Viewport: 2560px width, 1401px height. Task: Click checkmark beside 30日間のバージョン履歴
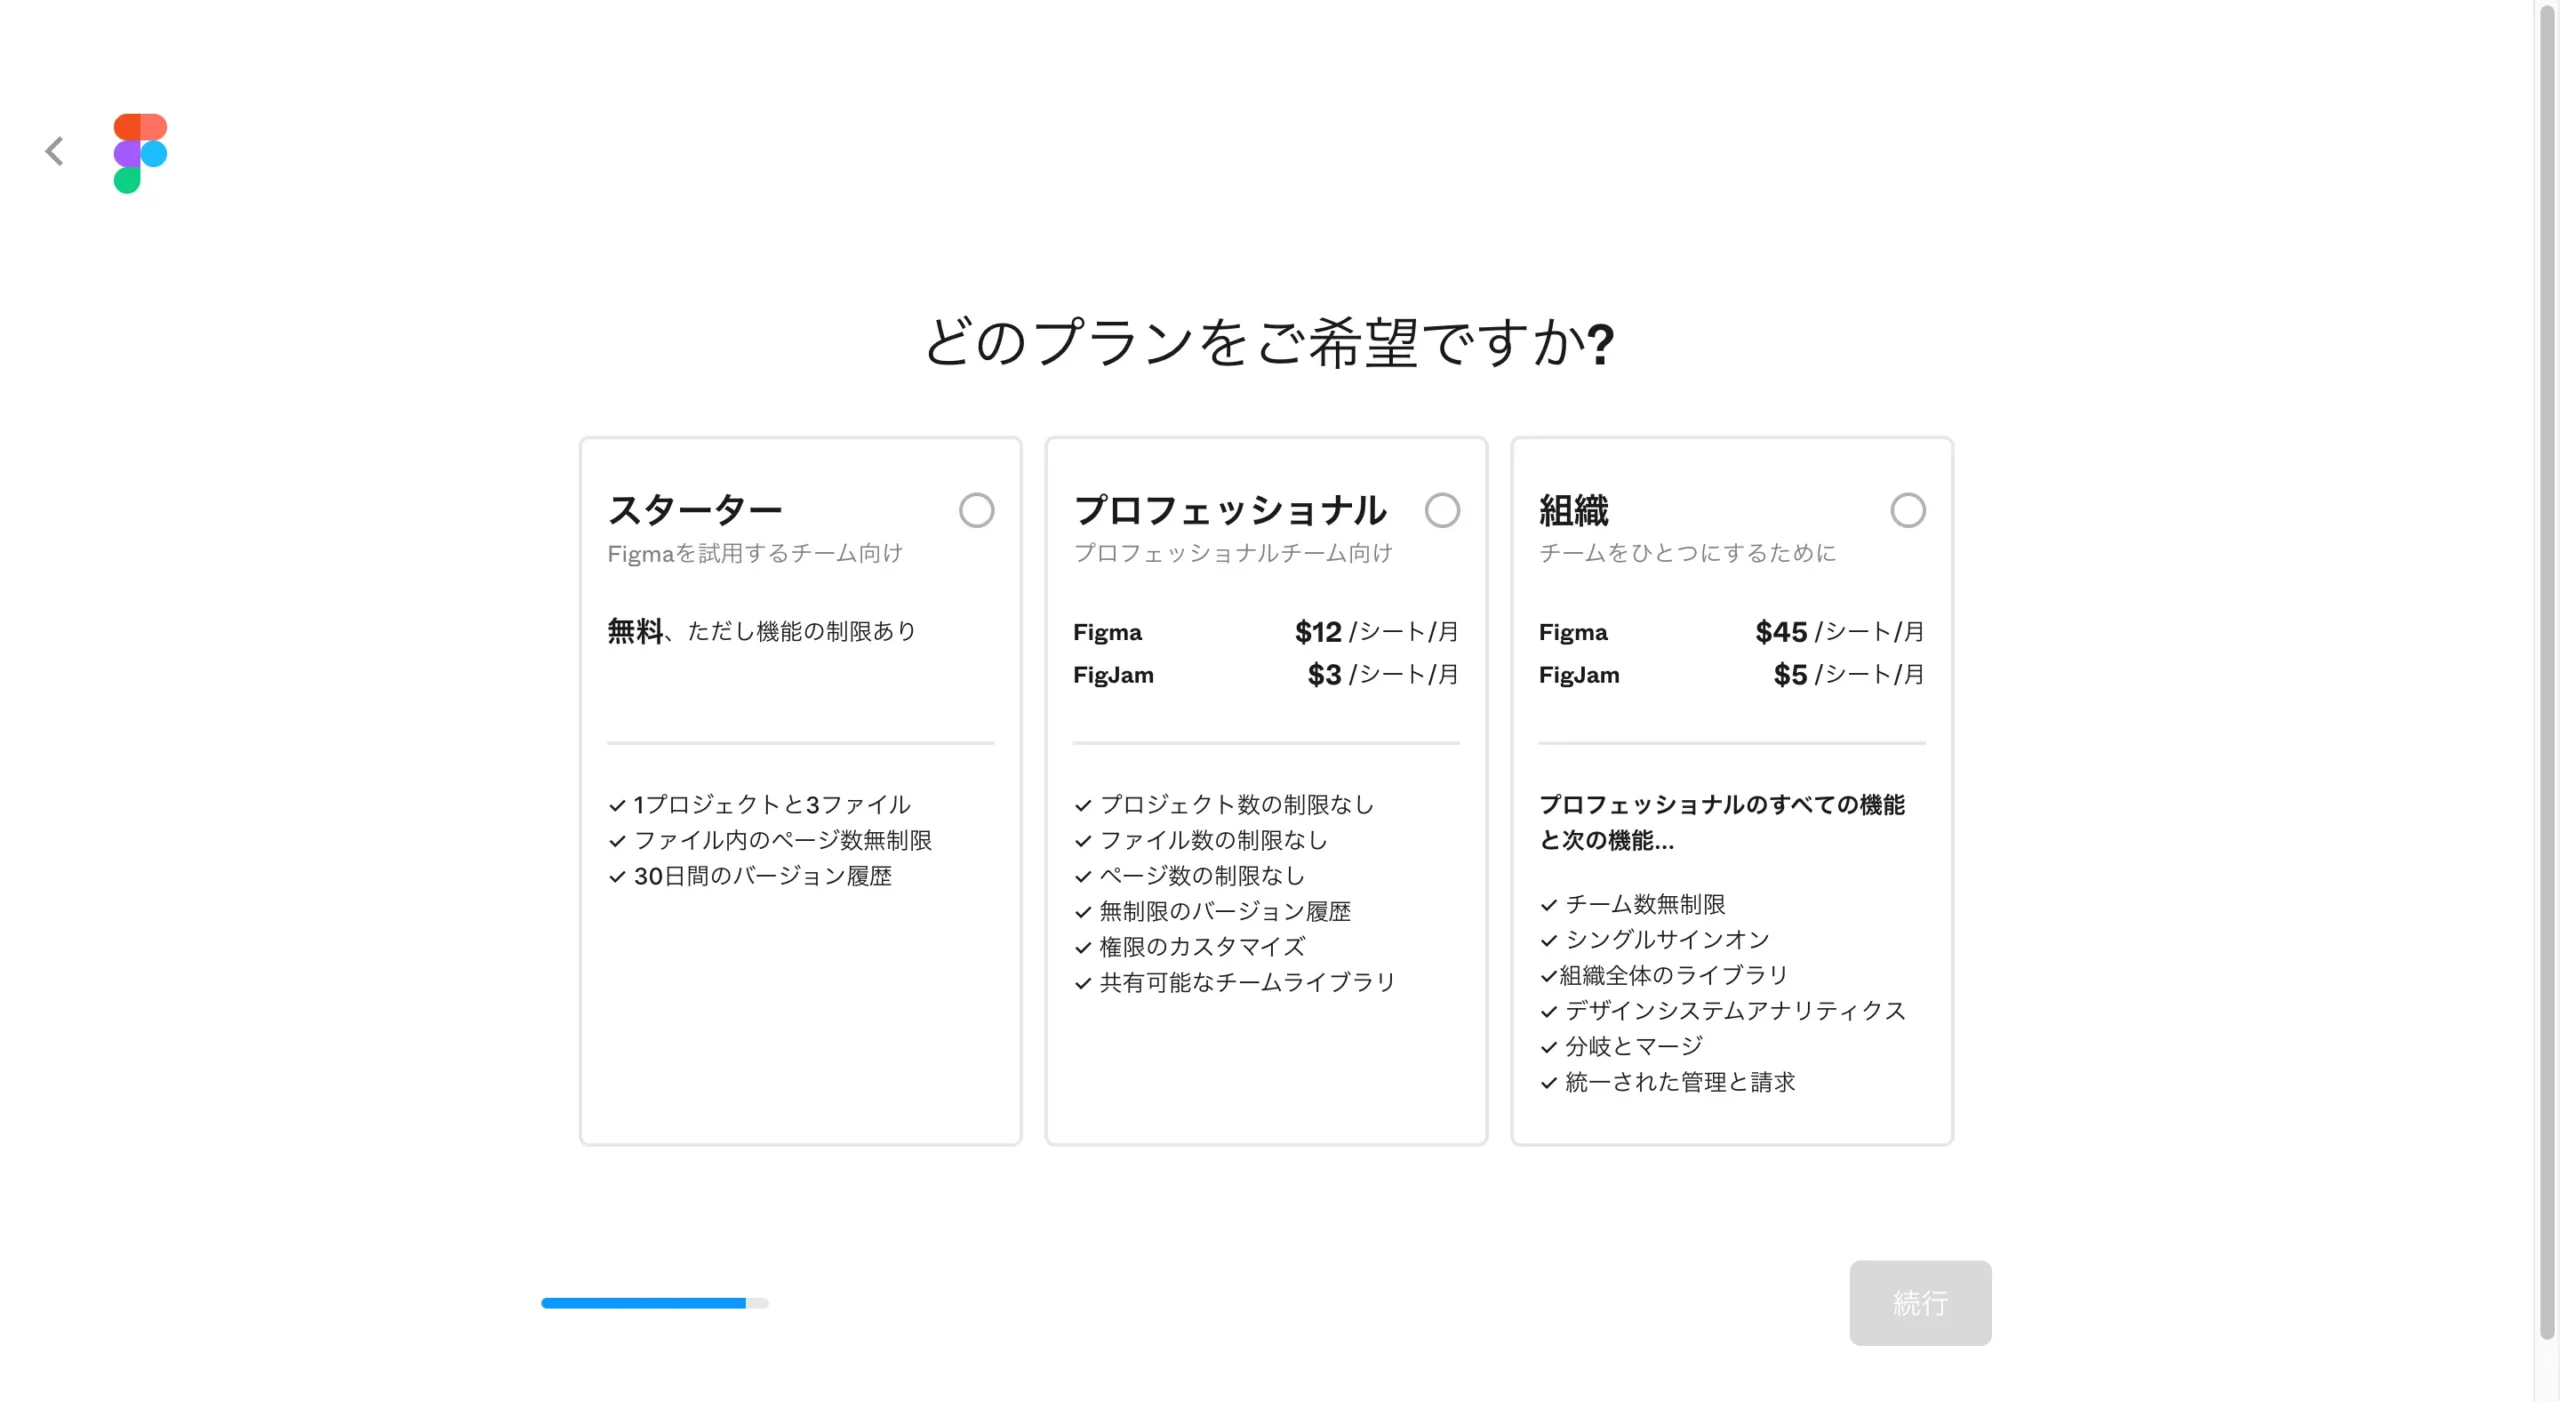[x=617, y=877]
